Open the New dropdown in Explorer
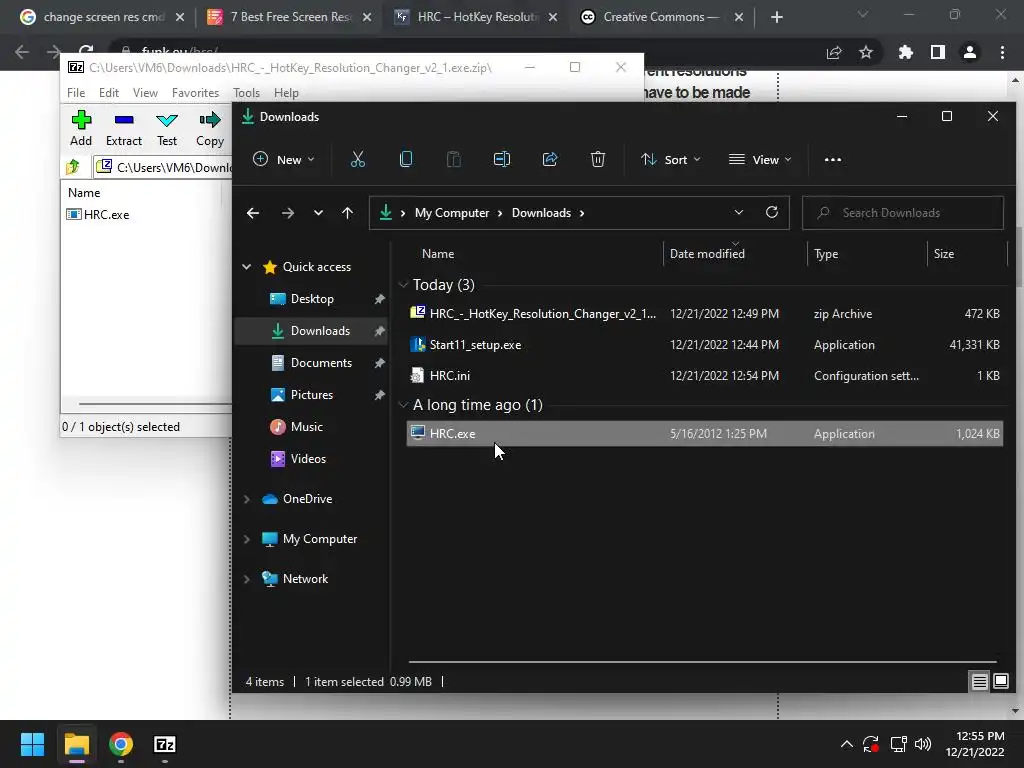Viewport: 1024px width, 768px height. pos(284,159)
